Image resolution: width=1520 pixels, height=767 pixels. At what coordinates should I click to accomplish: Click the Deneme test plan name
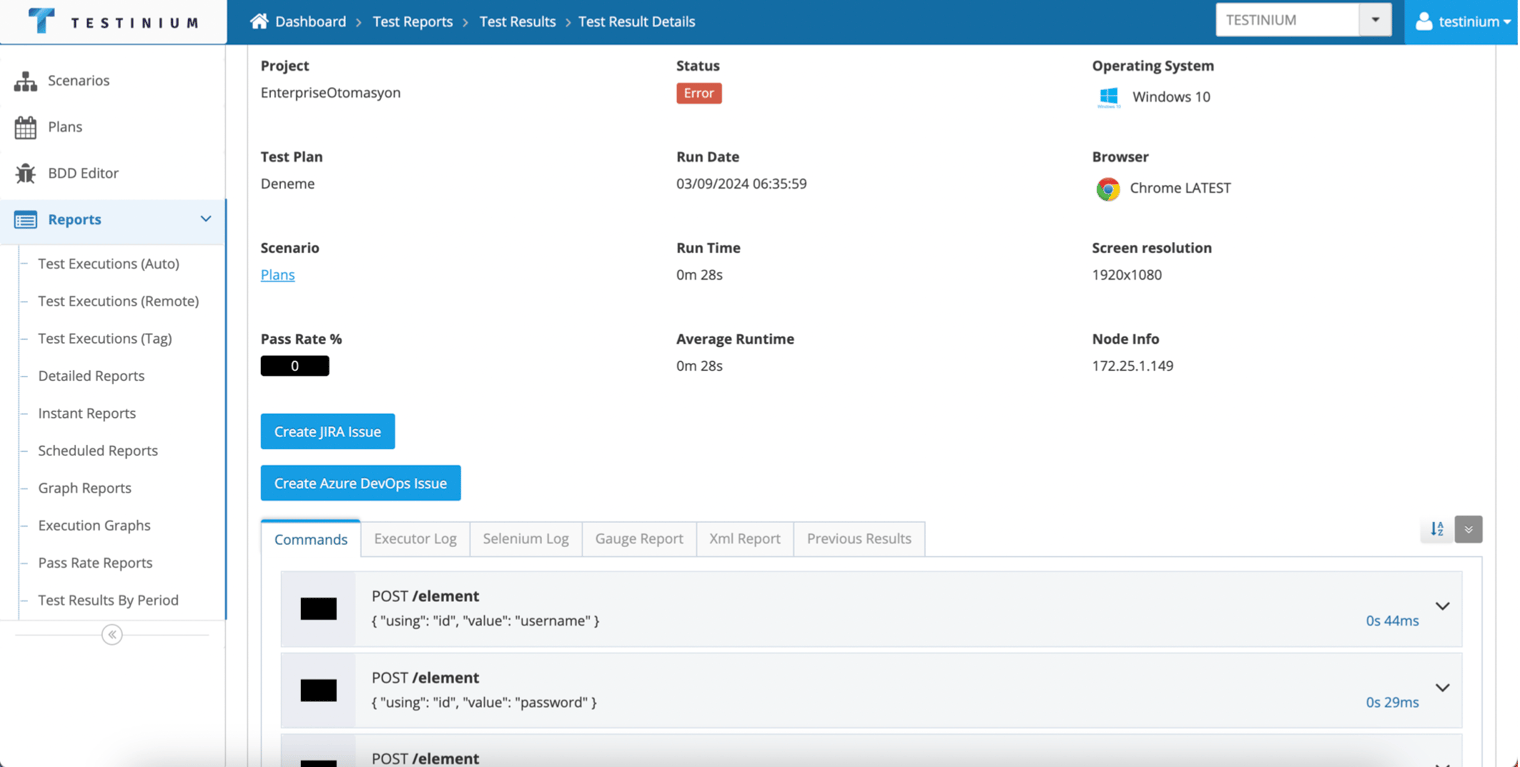[288, 184]
